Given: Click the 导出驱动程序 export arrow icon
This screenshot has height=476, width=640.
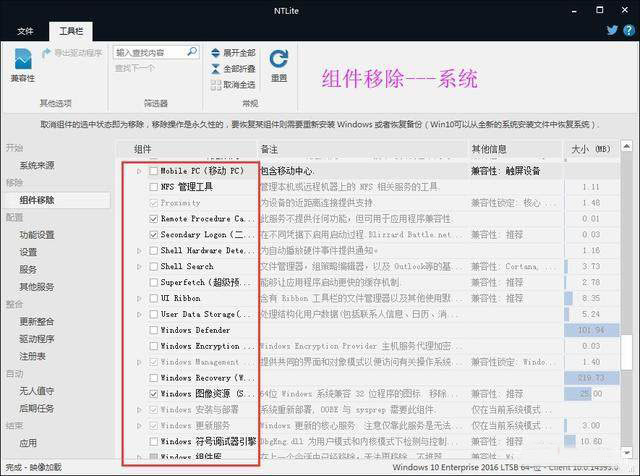Looking at the screenshot, I should pyautogui.click(x=46, y=53).
